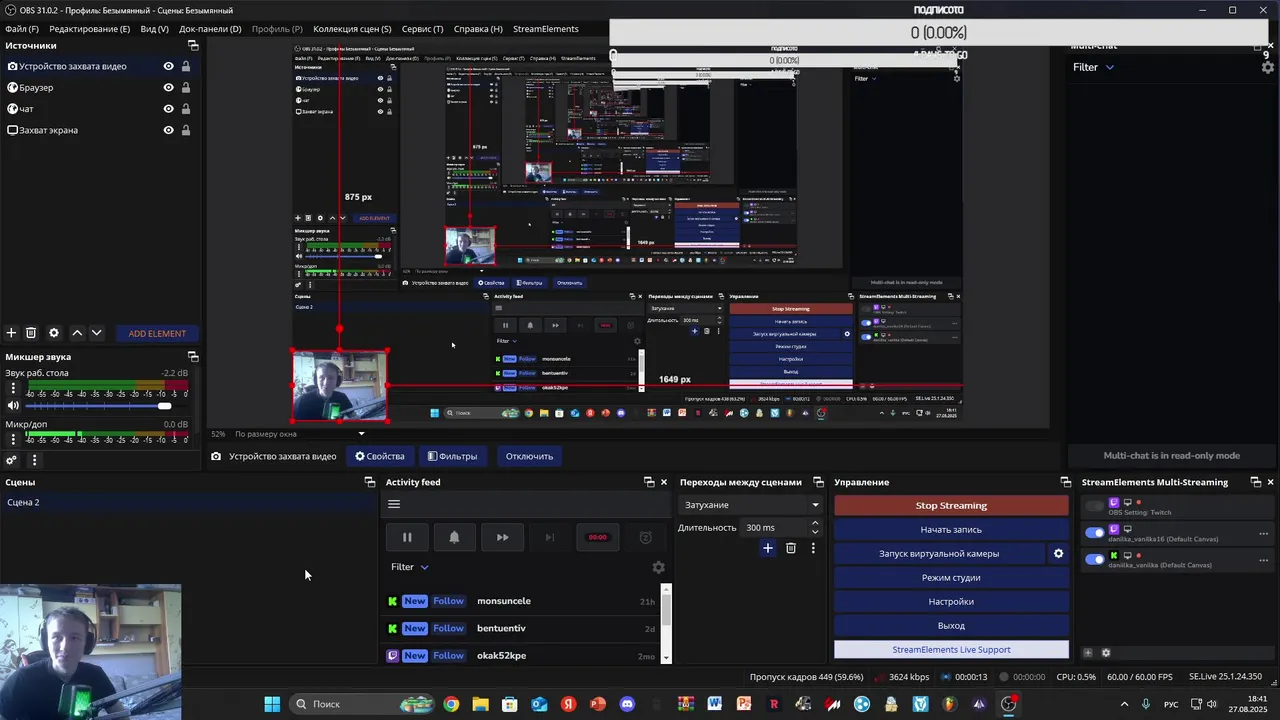Open Звук раб. стола options dots
This screenshot has height=720, width=1280.
tap(13, 388)
